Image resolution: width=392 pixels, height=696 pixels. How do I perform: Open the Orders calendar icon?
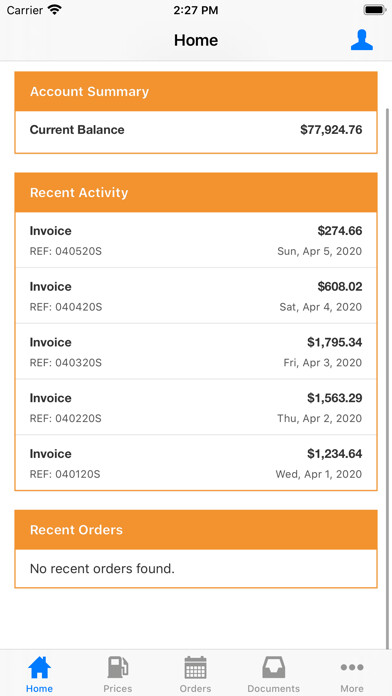pos(195,667)
